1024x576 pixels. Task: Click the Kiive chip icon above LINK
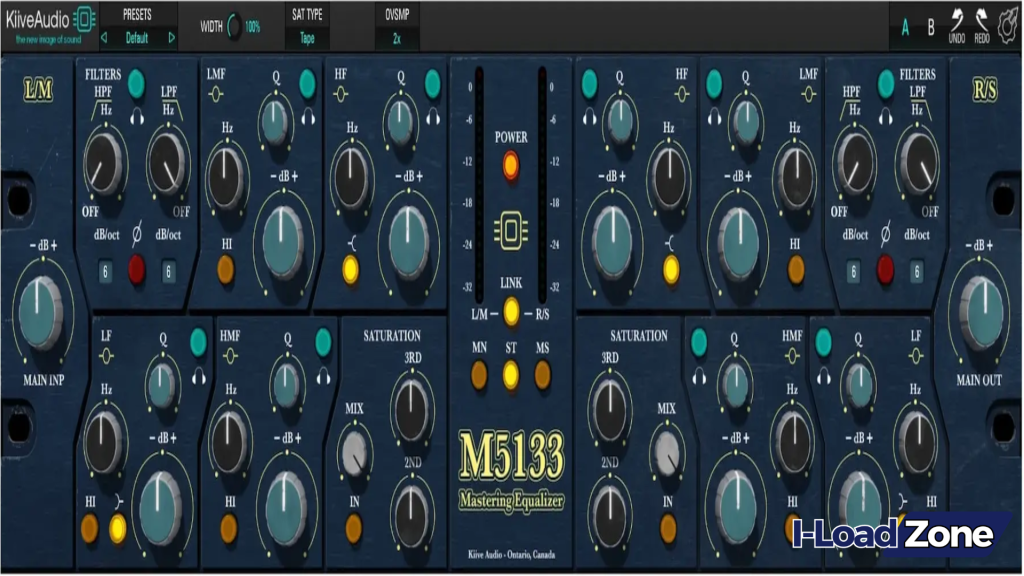pyautogui.click(x=510, y=230)
